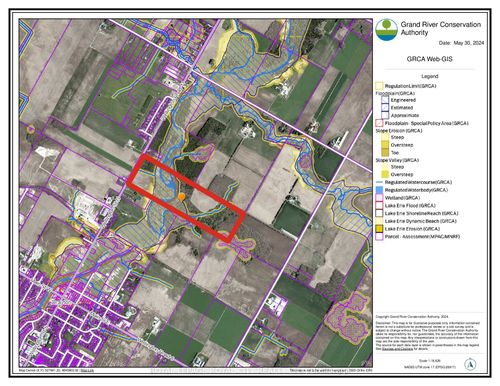Viewport: 500px width, 386px height.
Task: Click the Lake Erie Dynamic Beach label
Action: pos(421,221)
